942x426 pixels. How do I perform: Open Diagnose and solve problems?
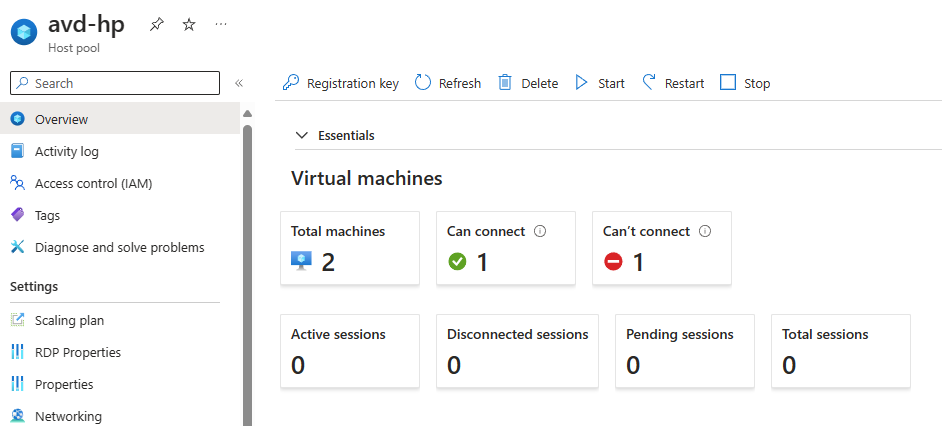120,247
